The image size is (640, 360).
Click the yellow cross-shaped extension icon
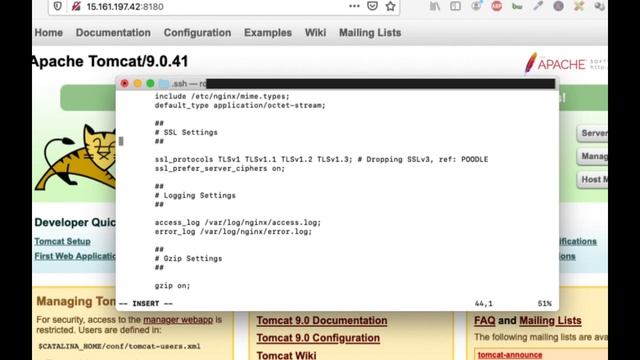point(579,6)
